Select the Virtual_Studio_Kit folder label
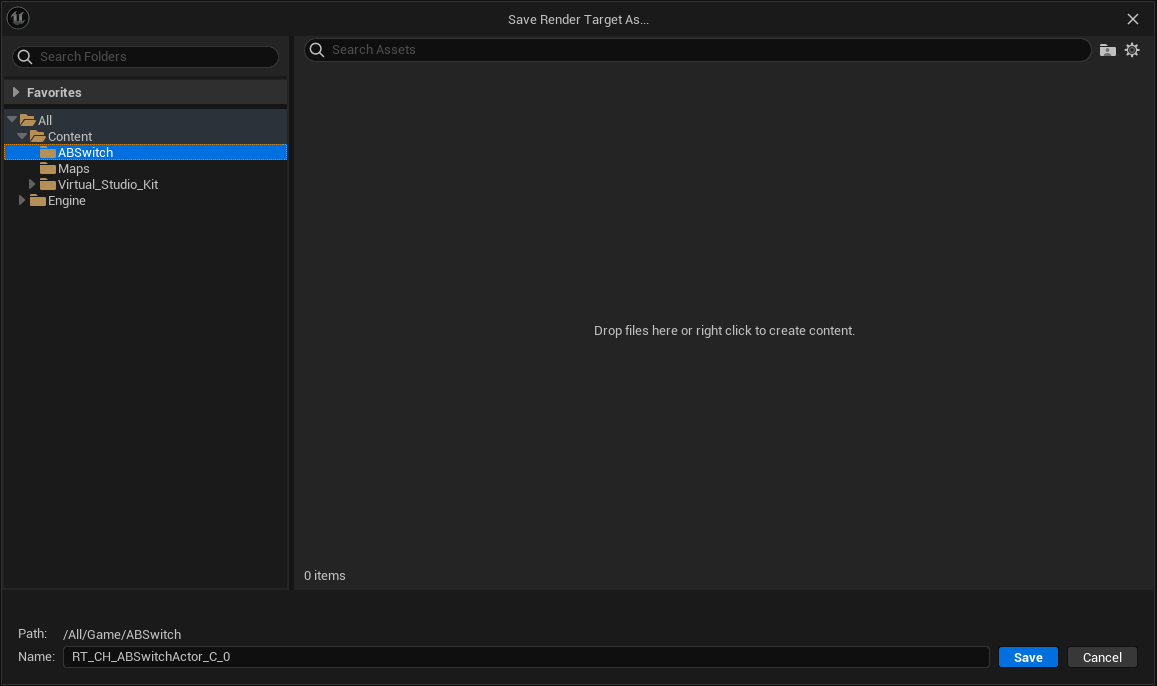This screenshot has height=686, width=1157. [x=108, y=185]
